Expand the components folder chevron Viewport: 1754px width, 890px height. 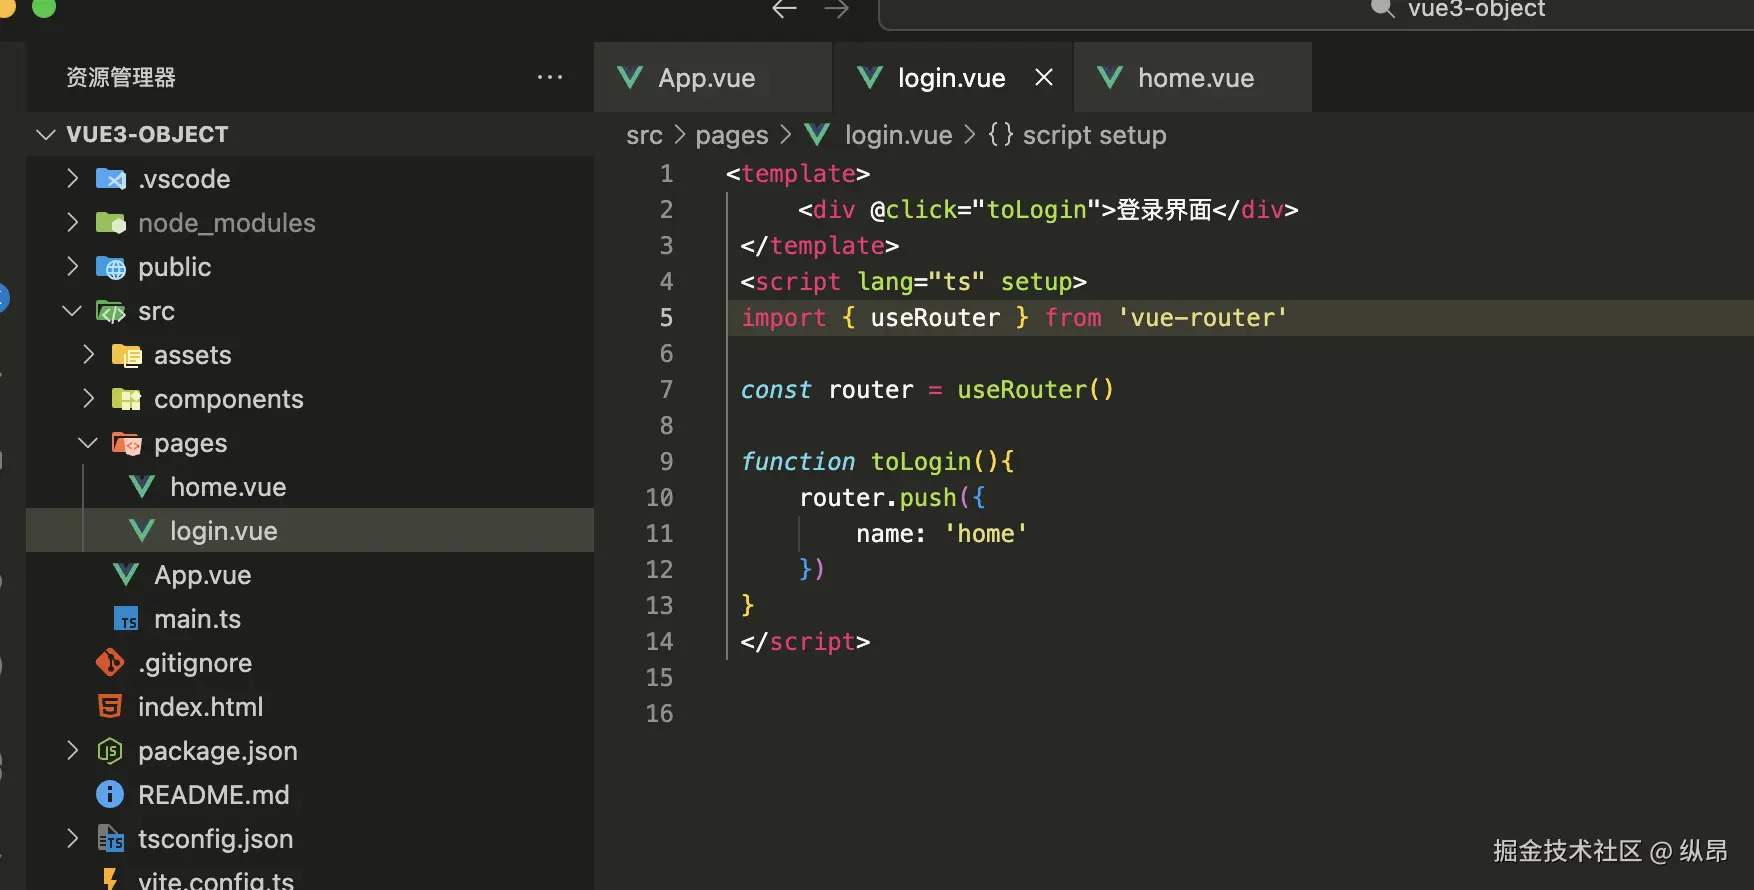[x=88, y=399]
